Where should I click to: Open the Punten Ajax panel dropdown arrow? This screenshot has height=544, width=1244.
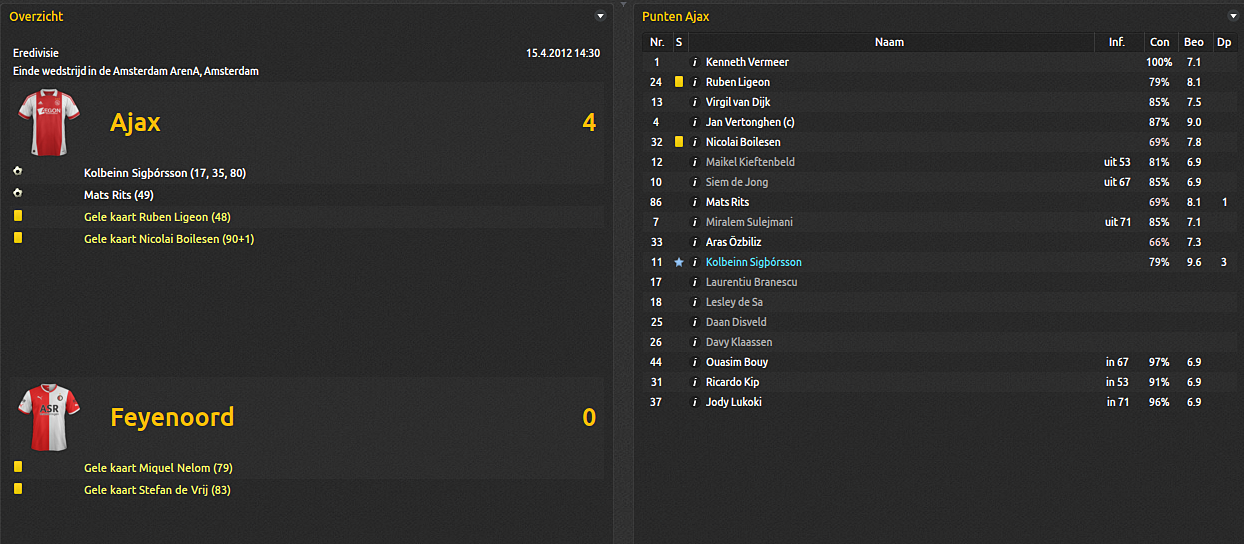pos(1232,16)
